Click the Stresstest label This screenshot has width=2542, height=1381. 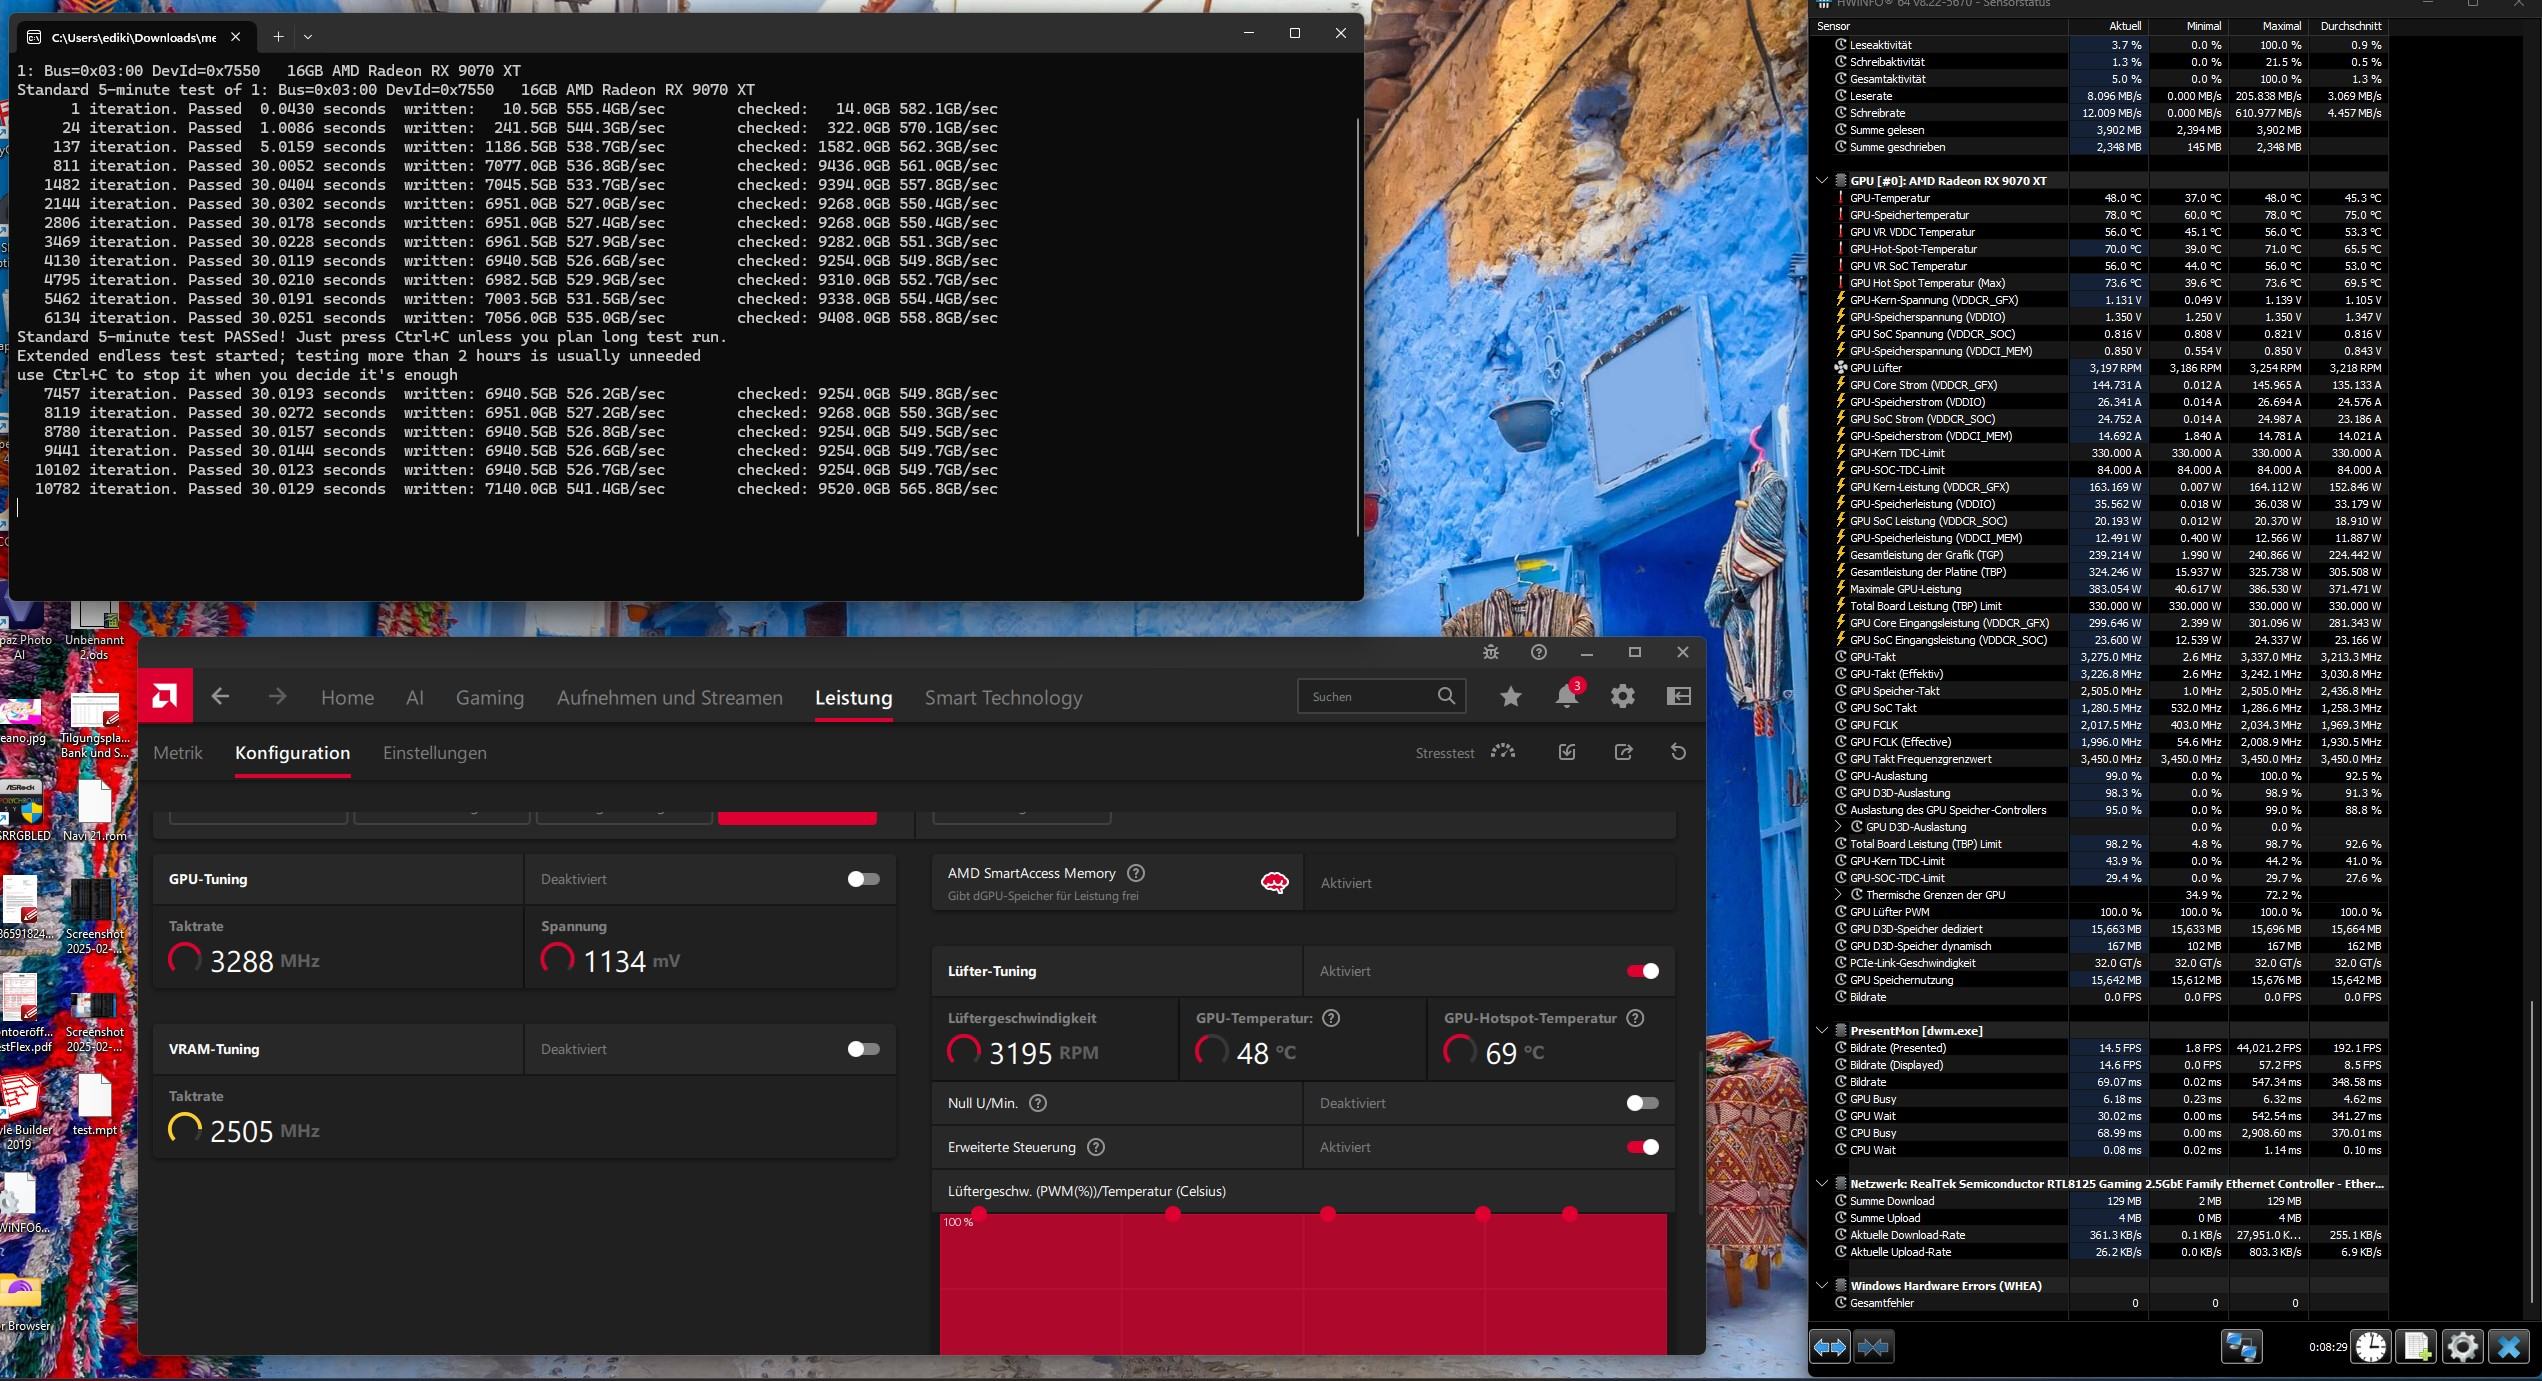tap(1444, 753)
